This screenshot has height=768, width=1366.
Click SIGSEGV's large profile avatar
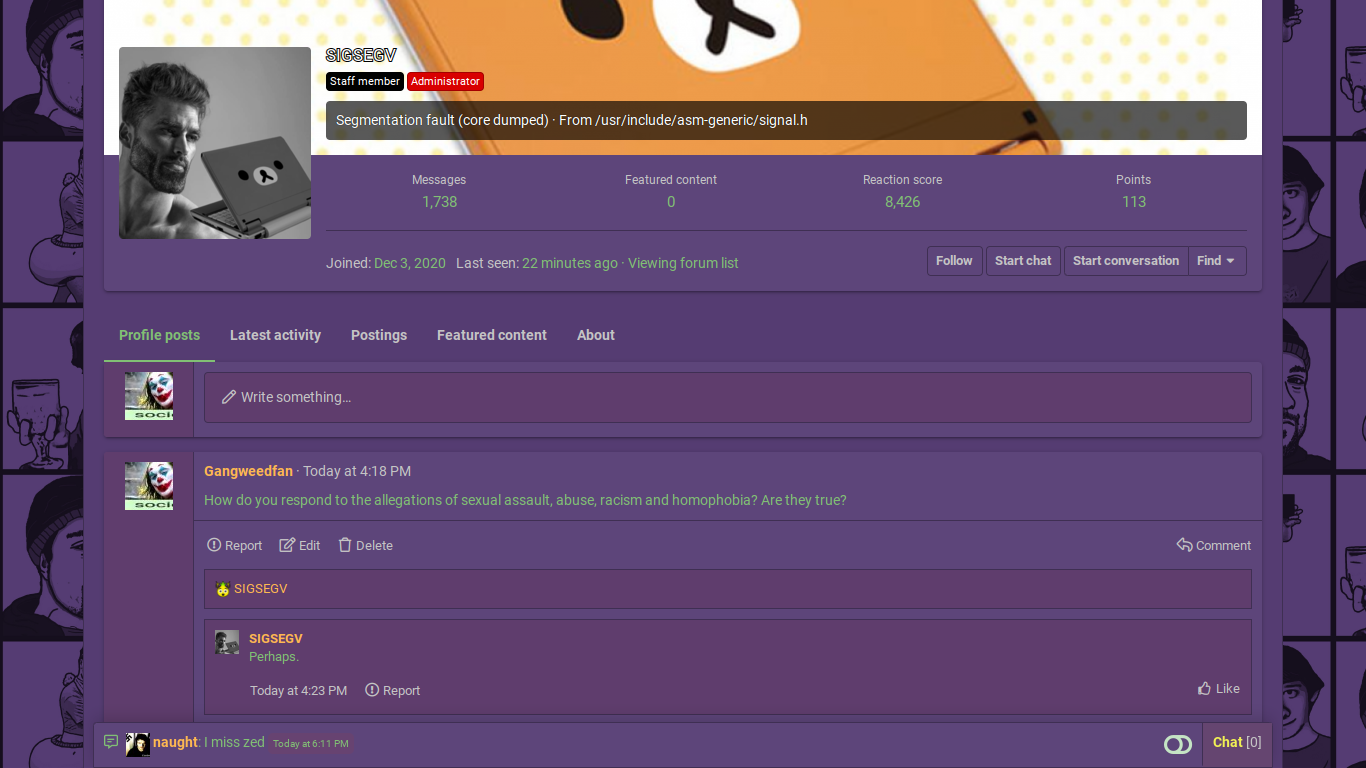click(215, 143)
